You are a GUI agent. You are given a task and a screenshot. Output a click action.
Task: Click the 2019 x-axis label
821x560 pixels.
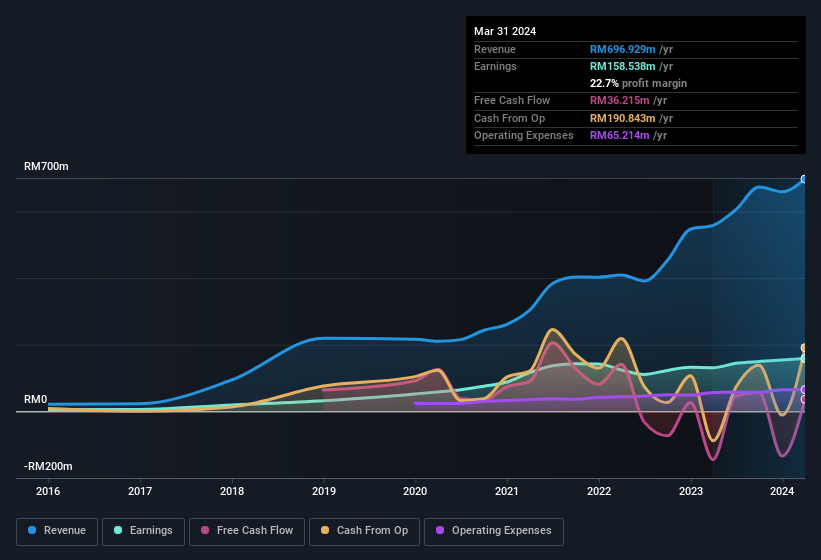click(324, 491)
